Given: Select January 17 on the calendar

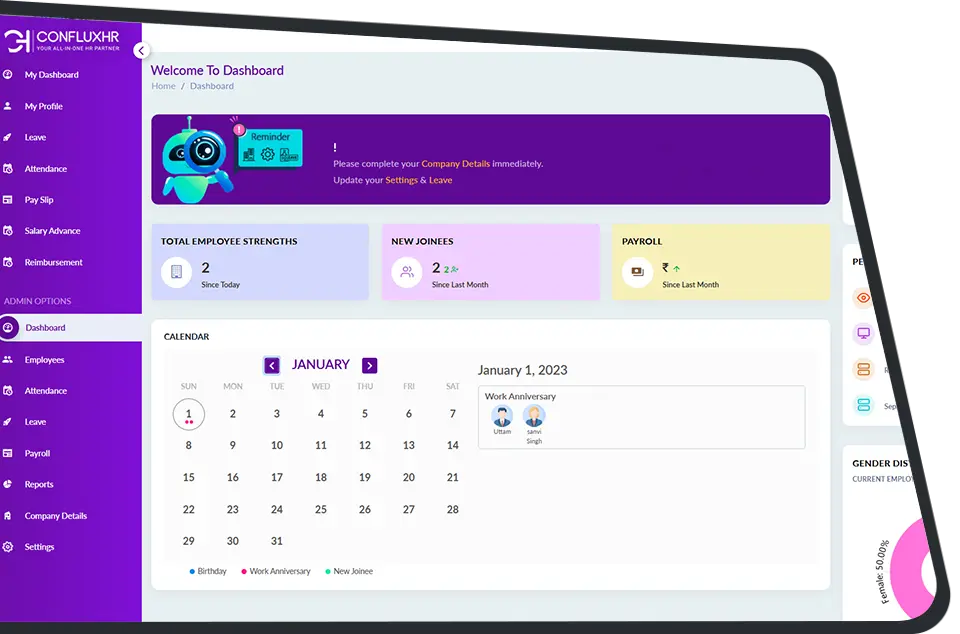Looking at the screenshot, I should (277, 476).
